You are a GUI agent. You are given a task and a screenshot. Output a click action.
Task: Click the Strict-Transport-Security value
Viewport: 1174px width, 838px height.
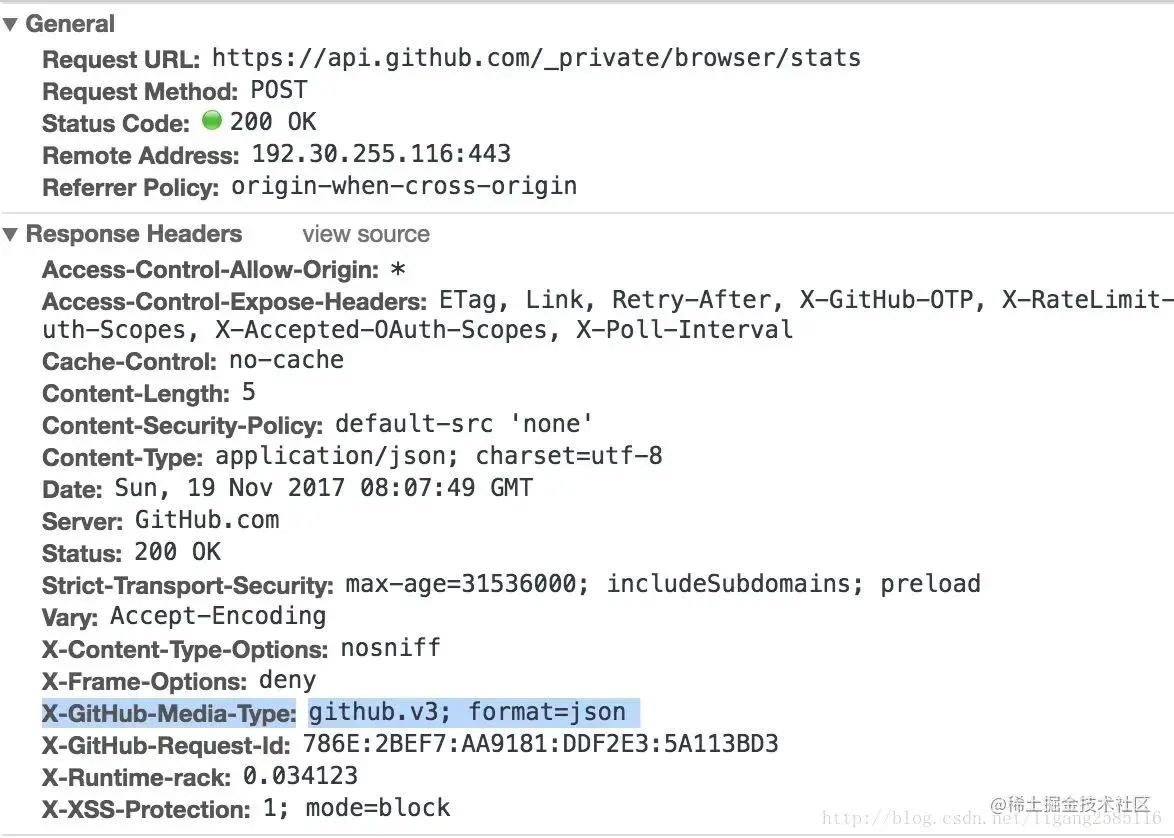pos(662,584)
